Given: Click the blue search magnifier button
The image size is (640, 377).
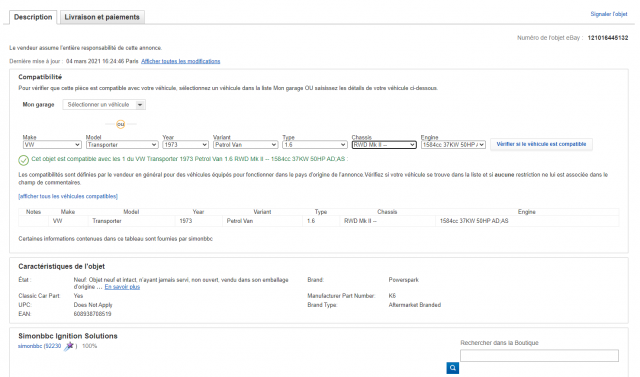Looking at the screenshot, I should click(452, 368).
